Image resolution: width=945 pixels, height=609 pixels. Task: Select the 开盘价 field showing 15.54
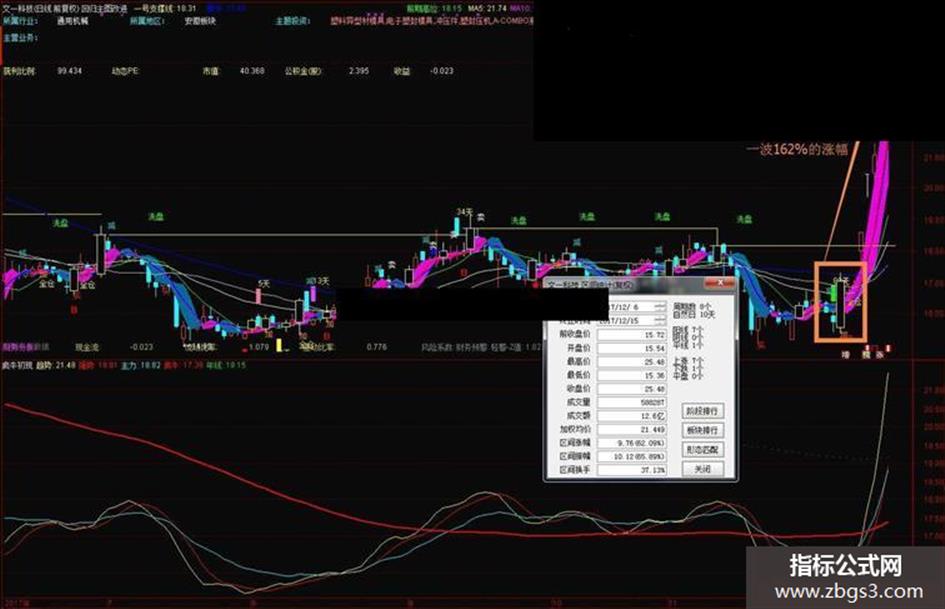pos(632,349)
